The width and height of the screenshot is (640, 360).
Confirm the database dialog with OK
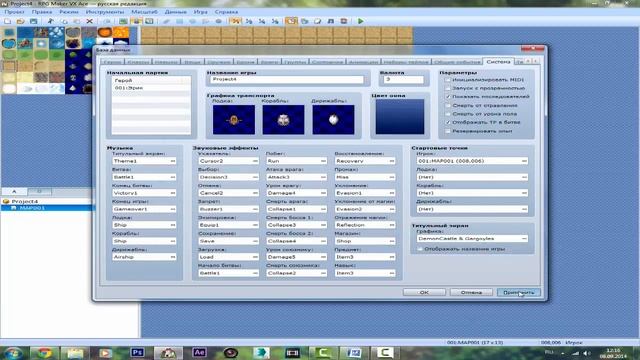coord(424,293)
